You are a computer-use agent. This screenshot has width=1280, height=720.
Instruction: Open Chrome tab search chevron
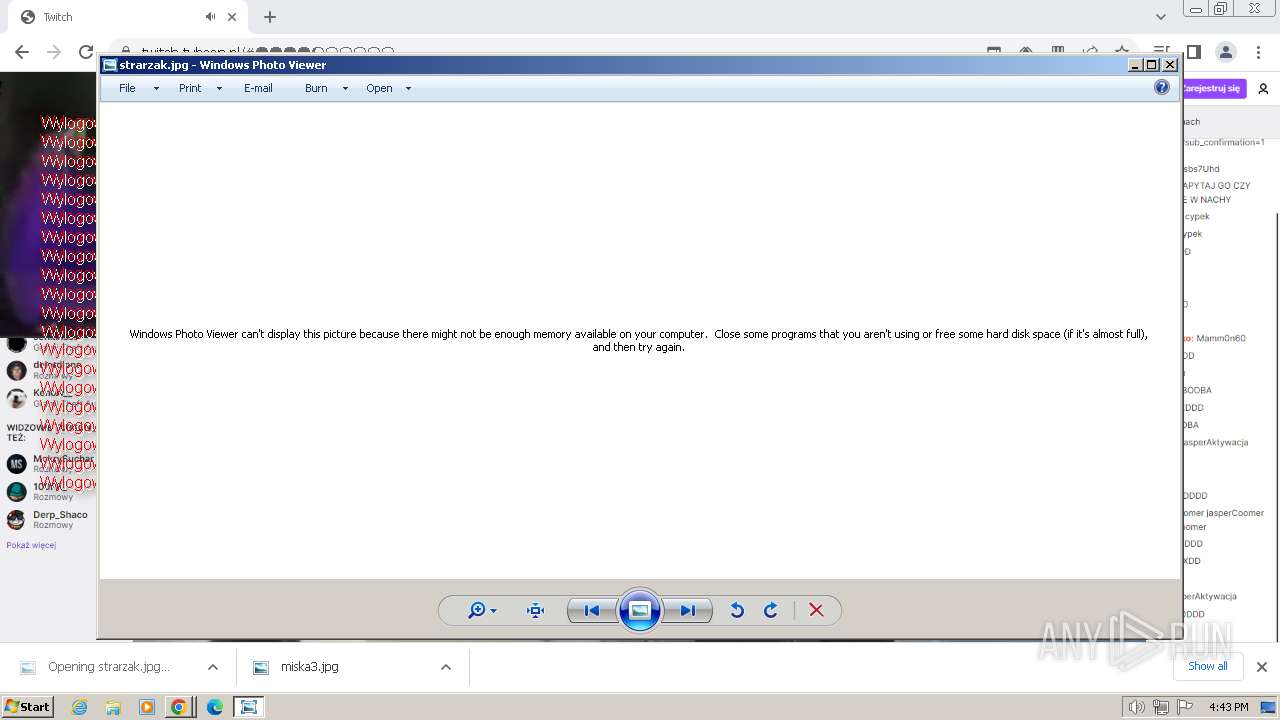click(x=1160, y=17)
